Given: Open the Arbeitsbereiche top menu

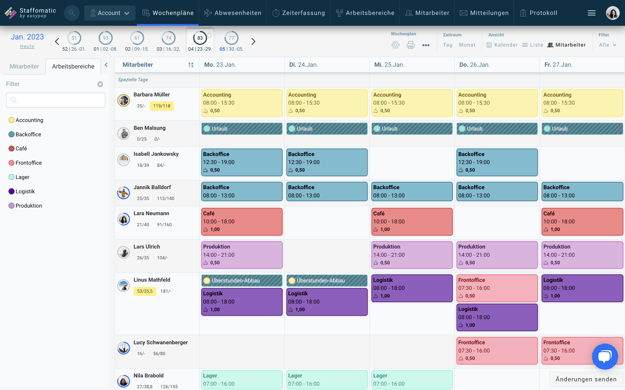Looking at the screenshot, I should point(365,13).
